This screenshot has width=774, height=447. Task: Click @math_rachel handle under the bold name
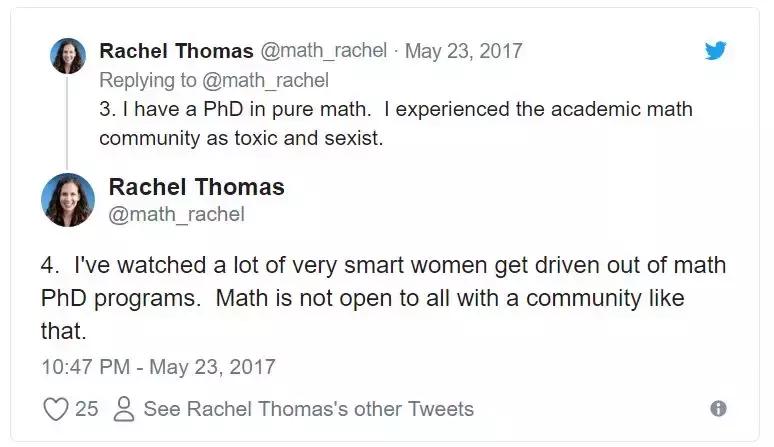click(x=176, y=214)
